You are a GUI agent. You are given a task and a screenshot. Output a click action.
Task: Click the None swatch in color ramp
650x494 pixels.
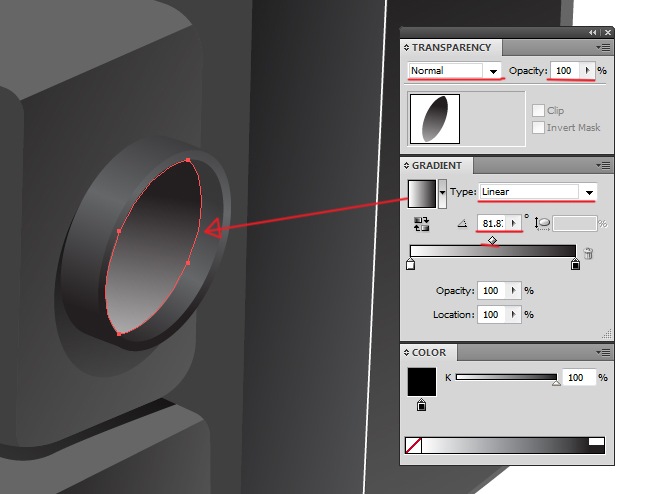[x=413, y=446]
